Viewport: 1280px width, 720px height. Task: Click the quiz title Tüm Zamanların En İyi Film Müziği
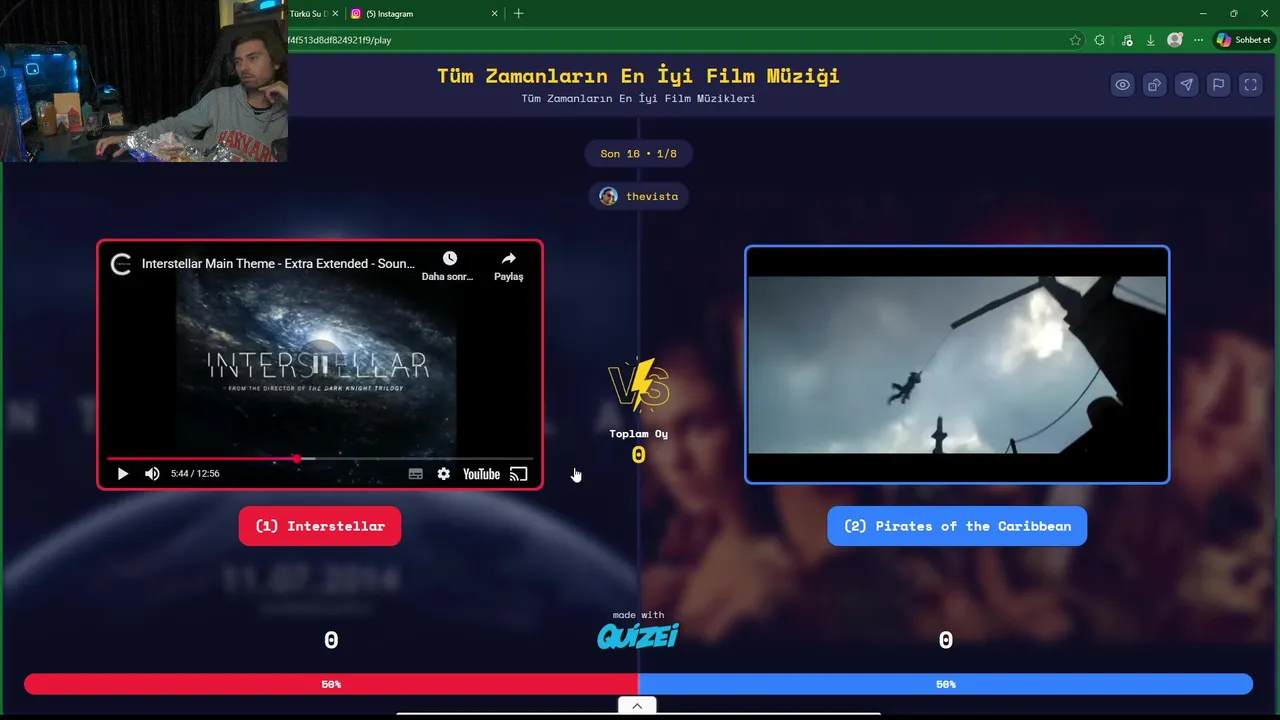(x=638, y=76)
